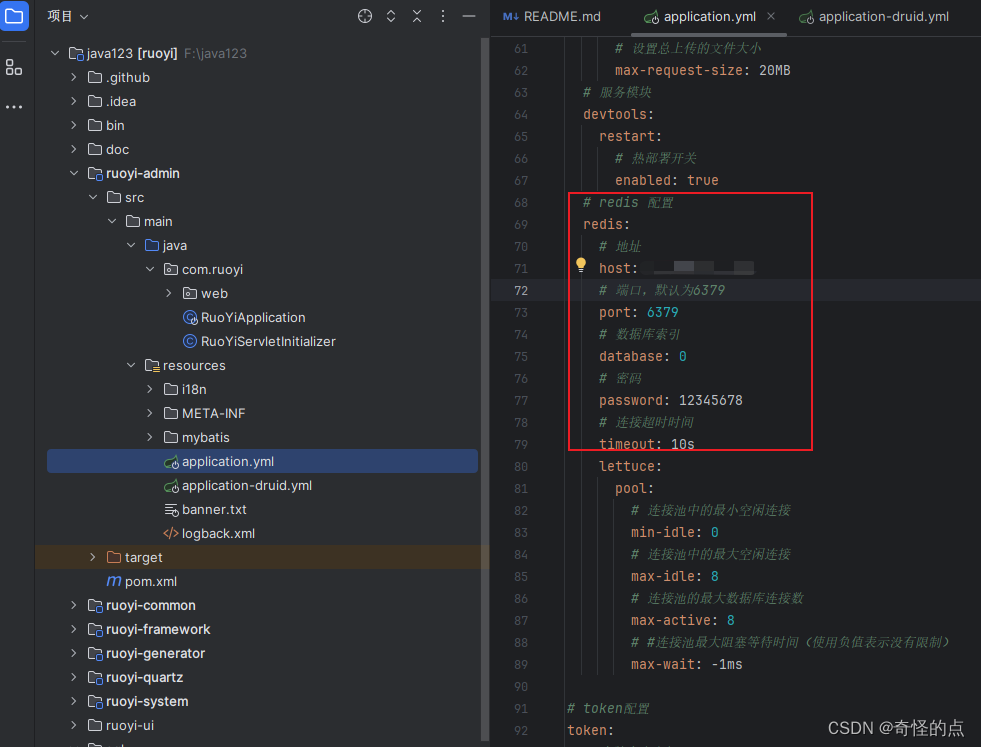
Task: Click the pom.xml Maven icon
Action: 114,581
